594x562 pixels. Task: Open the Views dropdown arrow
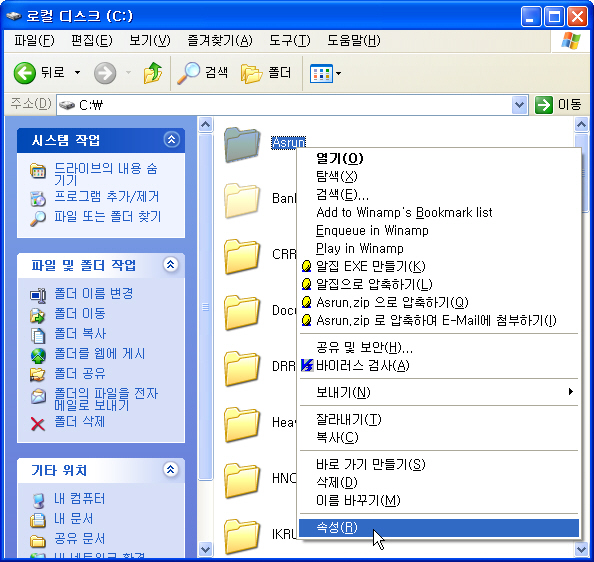pyautogui.click(x=338, y=73)
